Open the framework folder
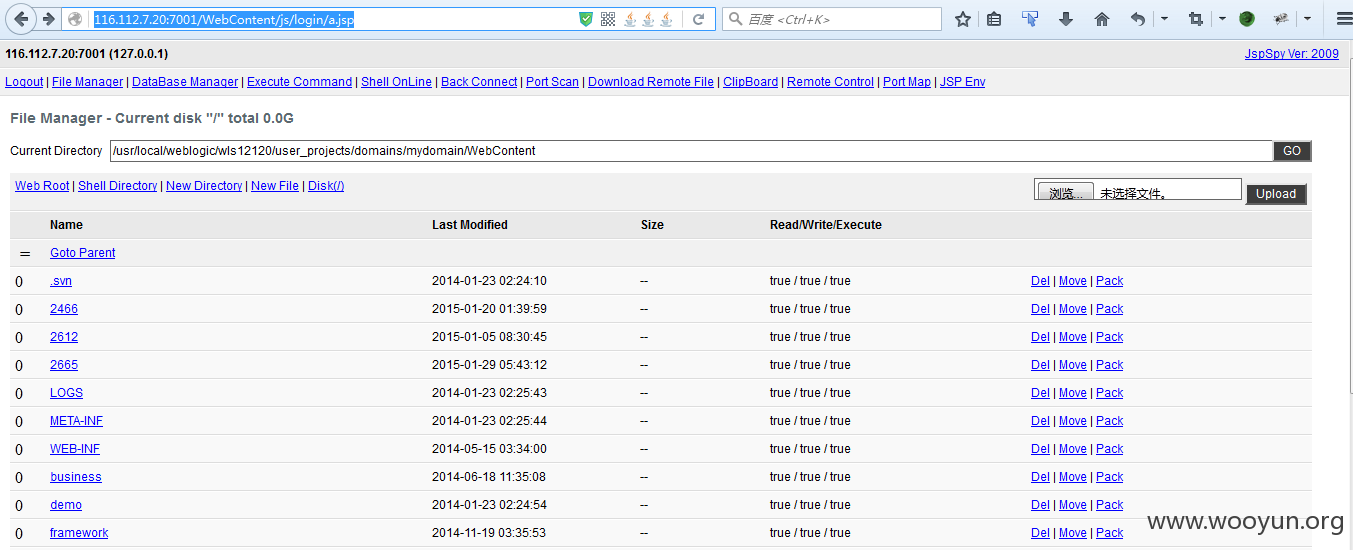The image size is (1353, 550). [79, 533]
